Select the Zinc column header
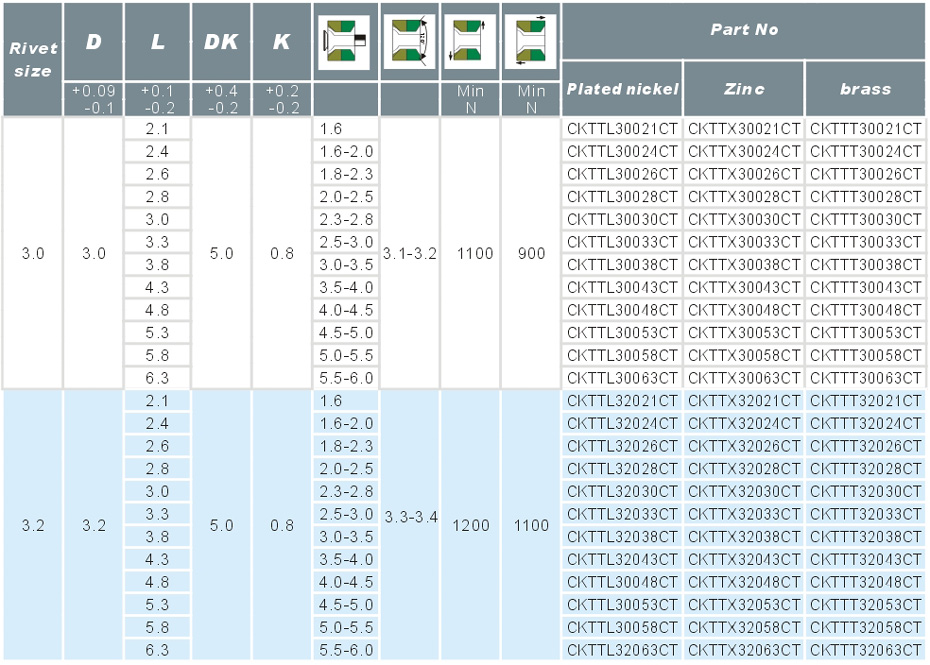The width and height of the screenshot is (930, 665). coord(743,89)
